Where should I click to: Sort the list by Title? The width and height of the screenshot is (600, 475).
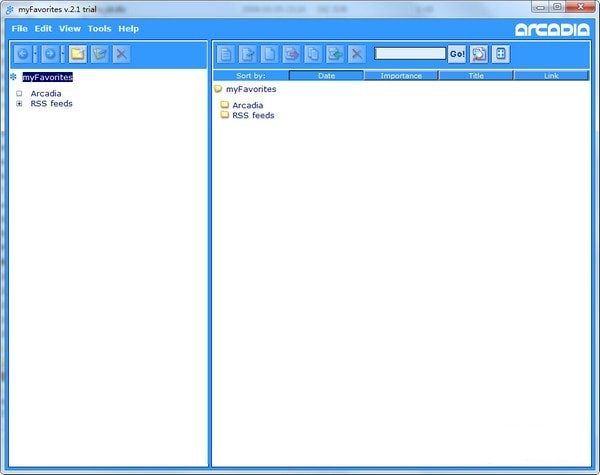[x=476, y=75]
